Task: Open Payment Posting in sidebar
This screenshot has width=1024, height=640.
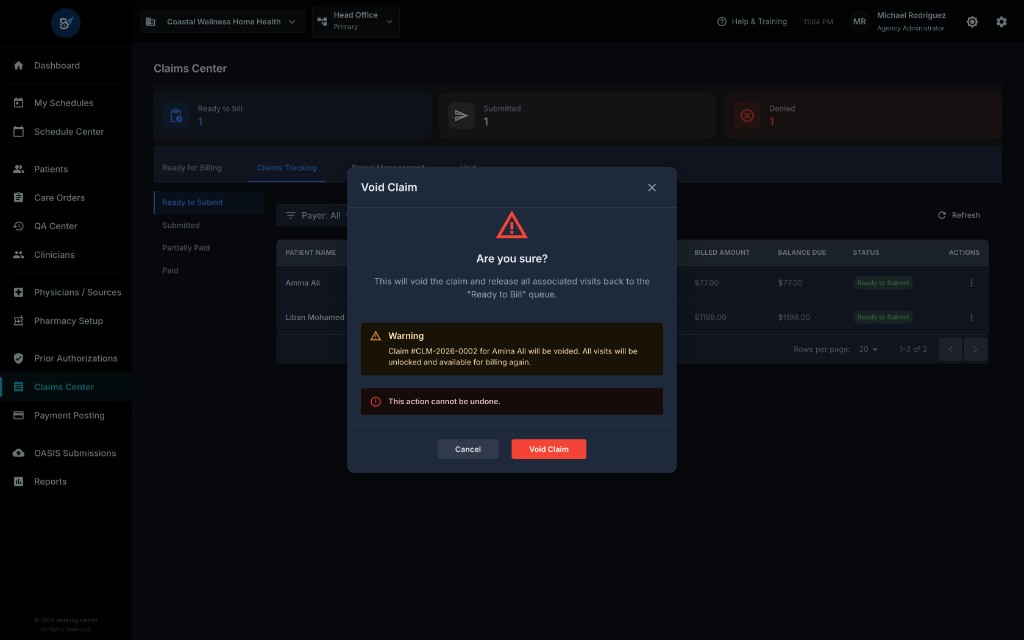Action: pyautogui.click(x=69, y=415)
